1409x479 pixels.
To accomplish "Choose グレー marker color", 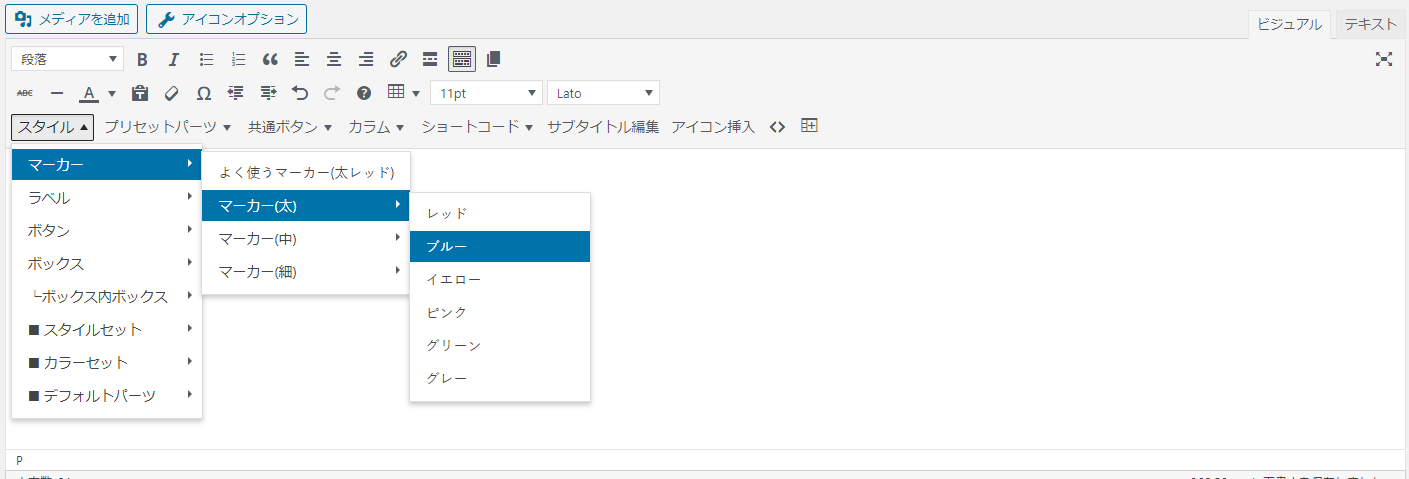I will pos(500,379).
